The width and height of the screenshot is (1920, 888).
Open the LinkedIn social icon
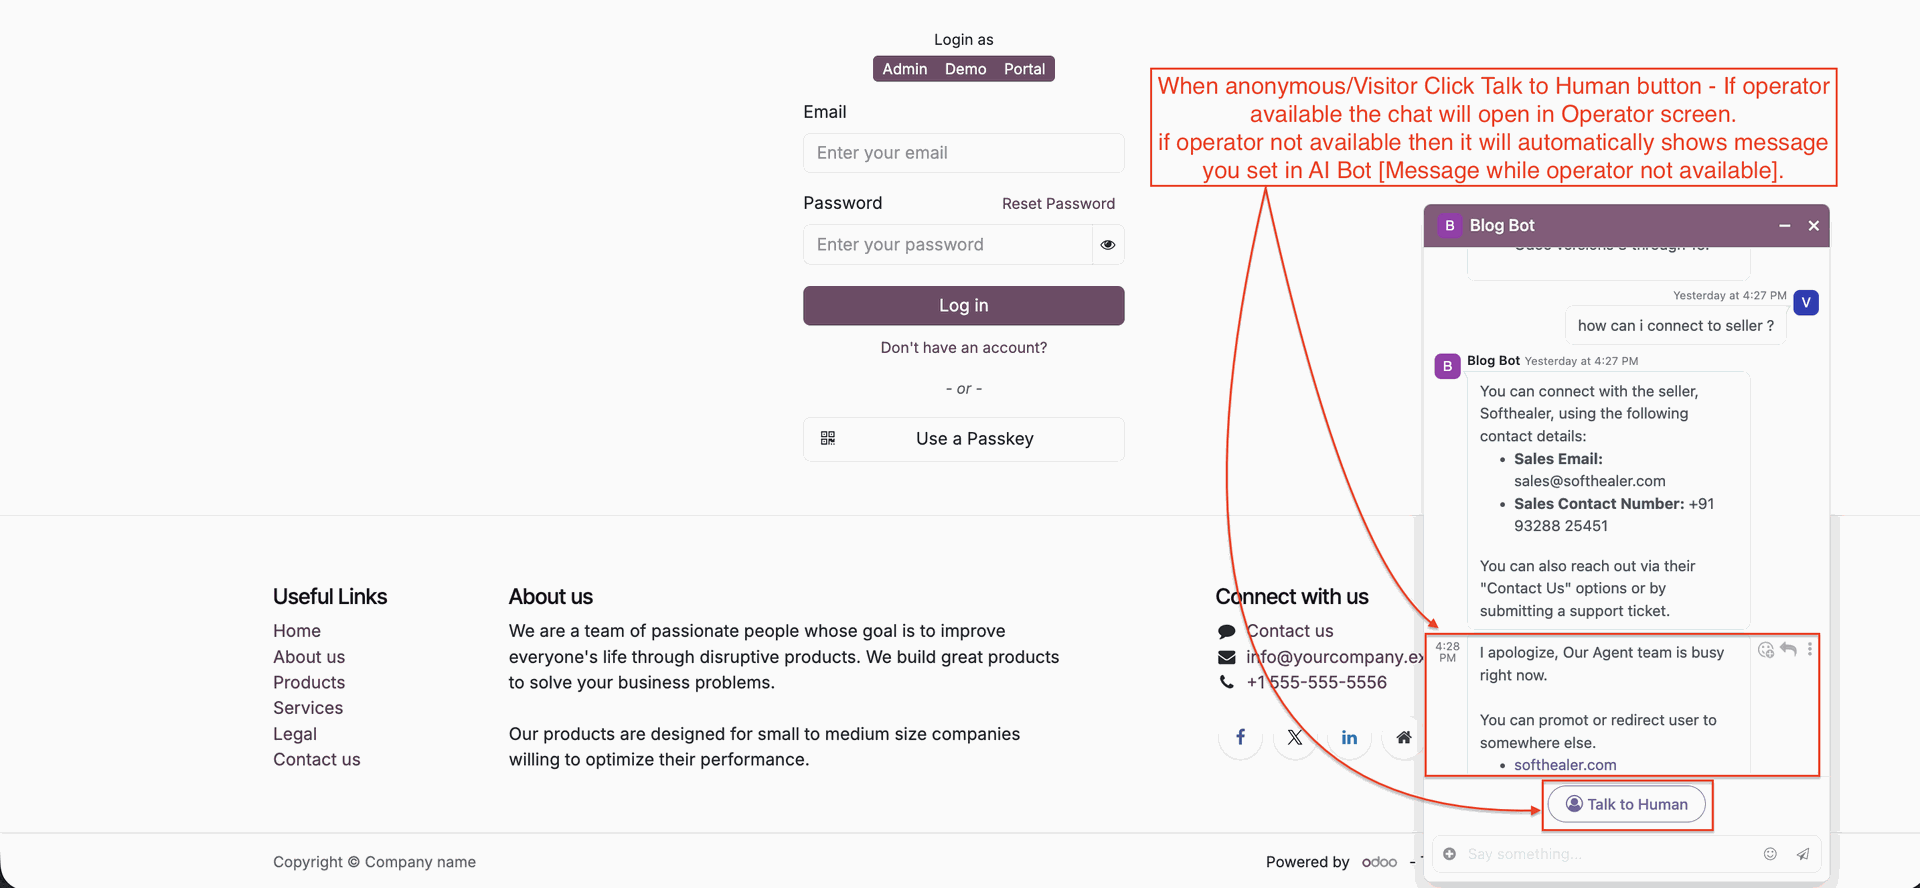pyautogui.click(x=1349, y=737)
